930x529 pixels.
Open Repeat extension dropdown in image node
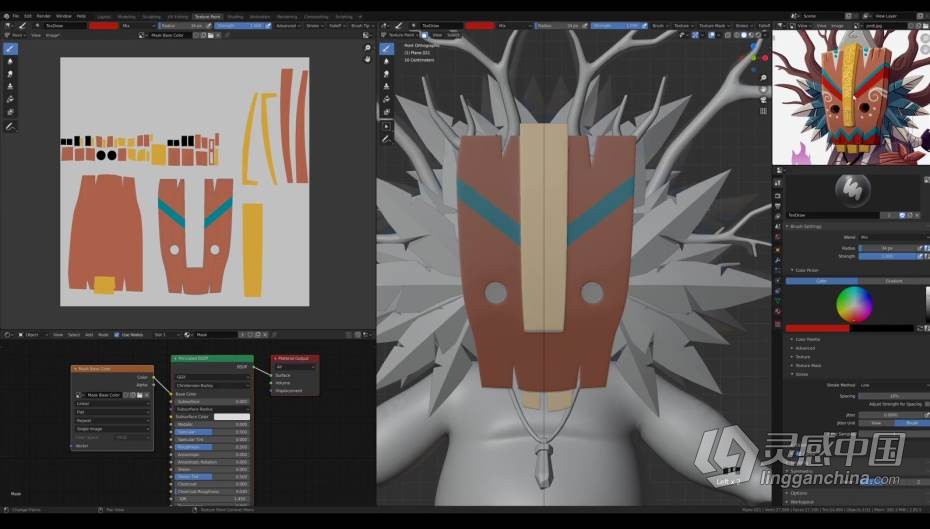tap(112, 420)
